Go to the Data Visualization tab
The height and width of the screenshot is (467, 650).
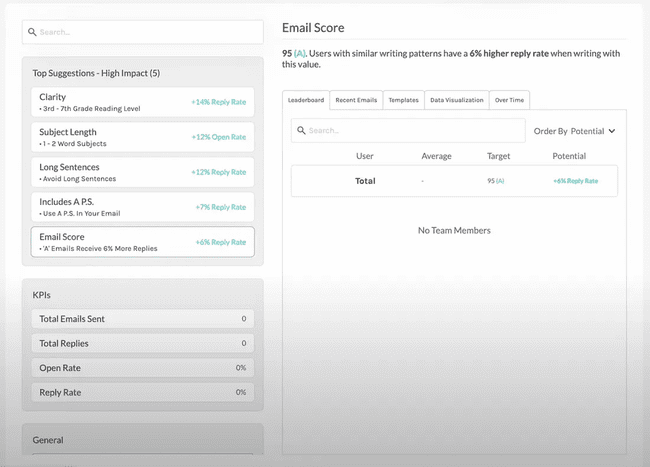pos(456,100)
